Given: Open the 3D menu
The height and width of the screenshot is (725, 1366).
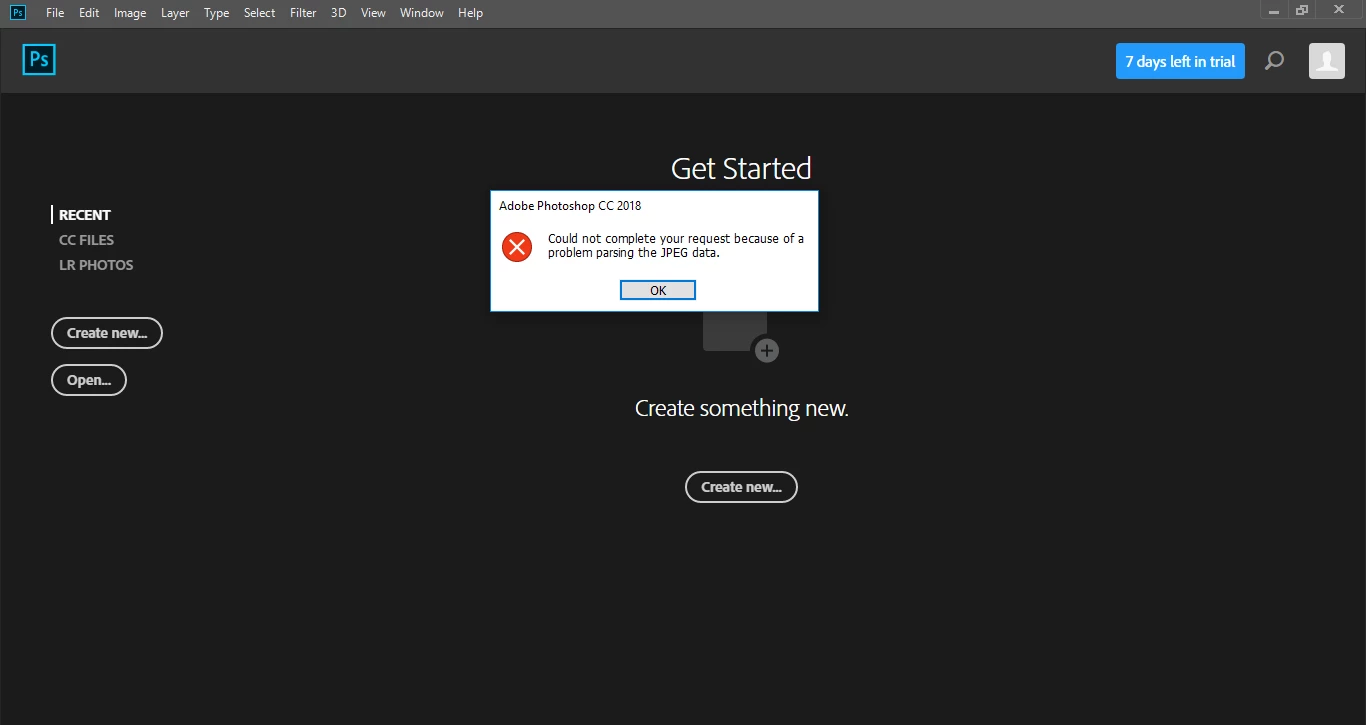Looking at the screenshot, I should pos(339,13).
